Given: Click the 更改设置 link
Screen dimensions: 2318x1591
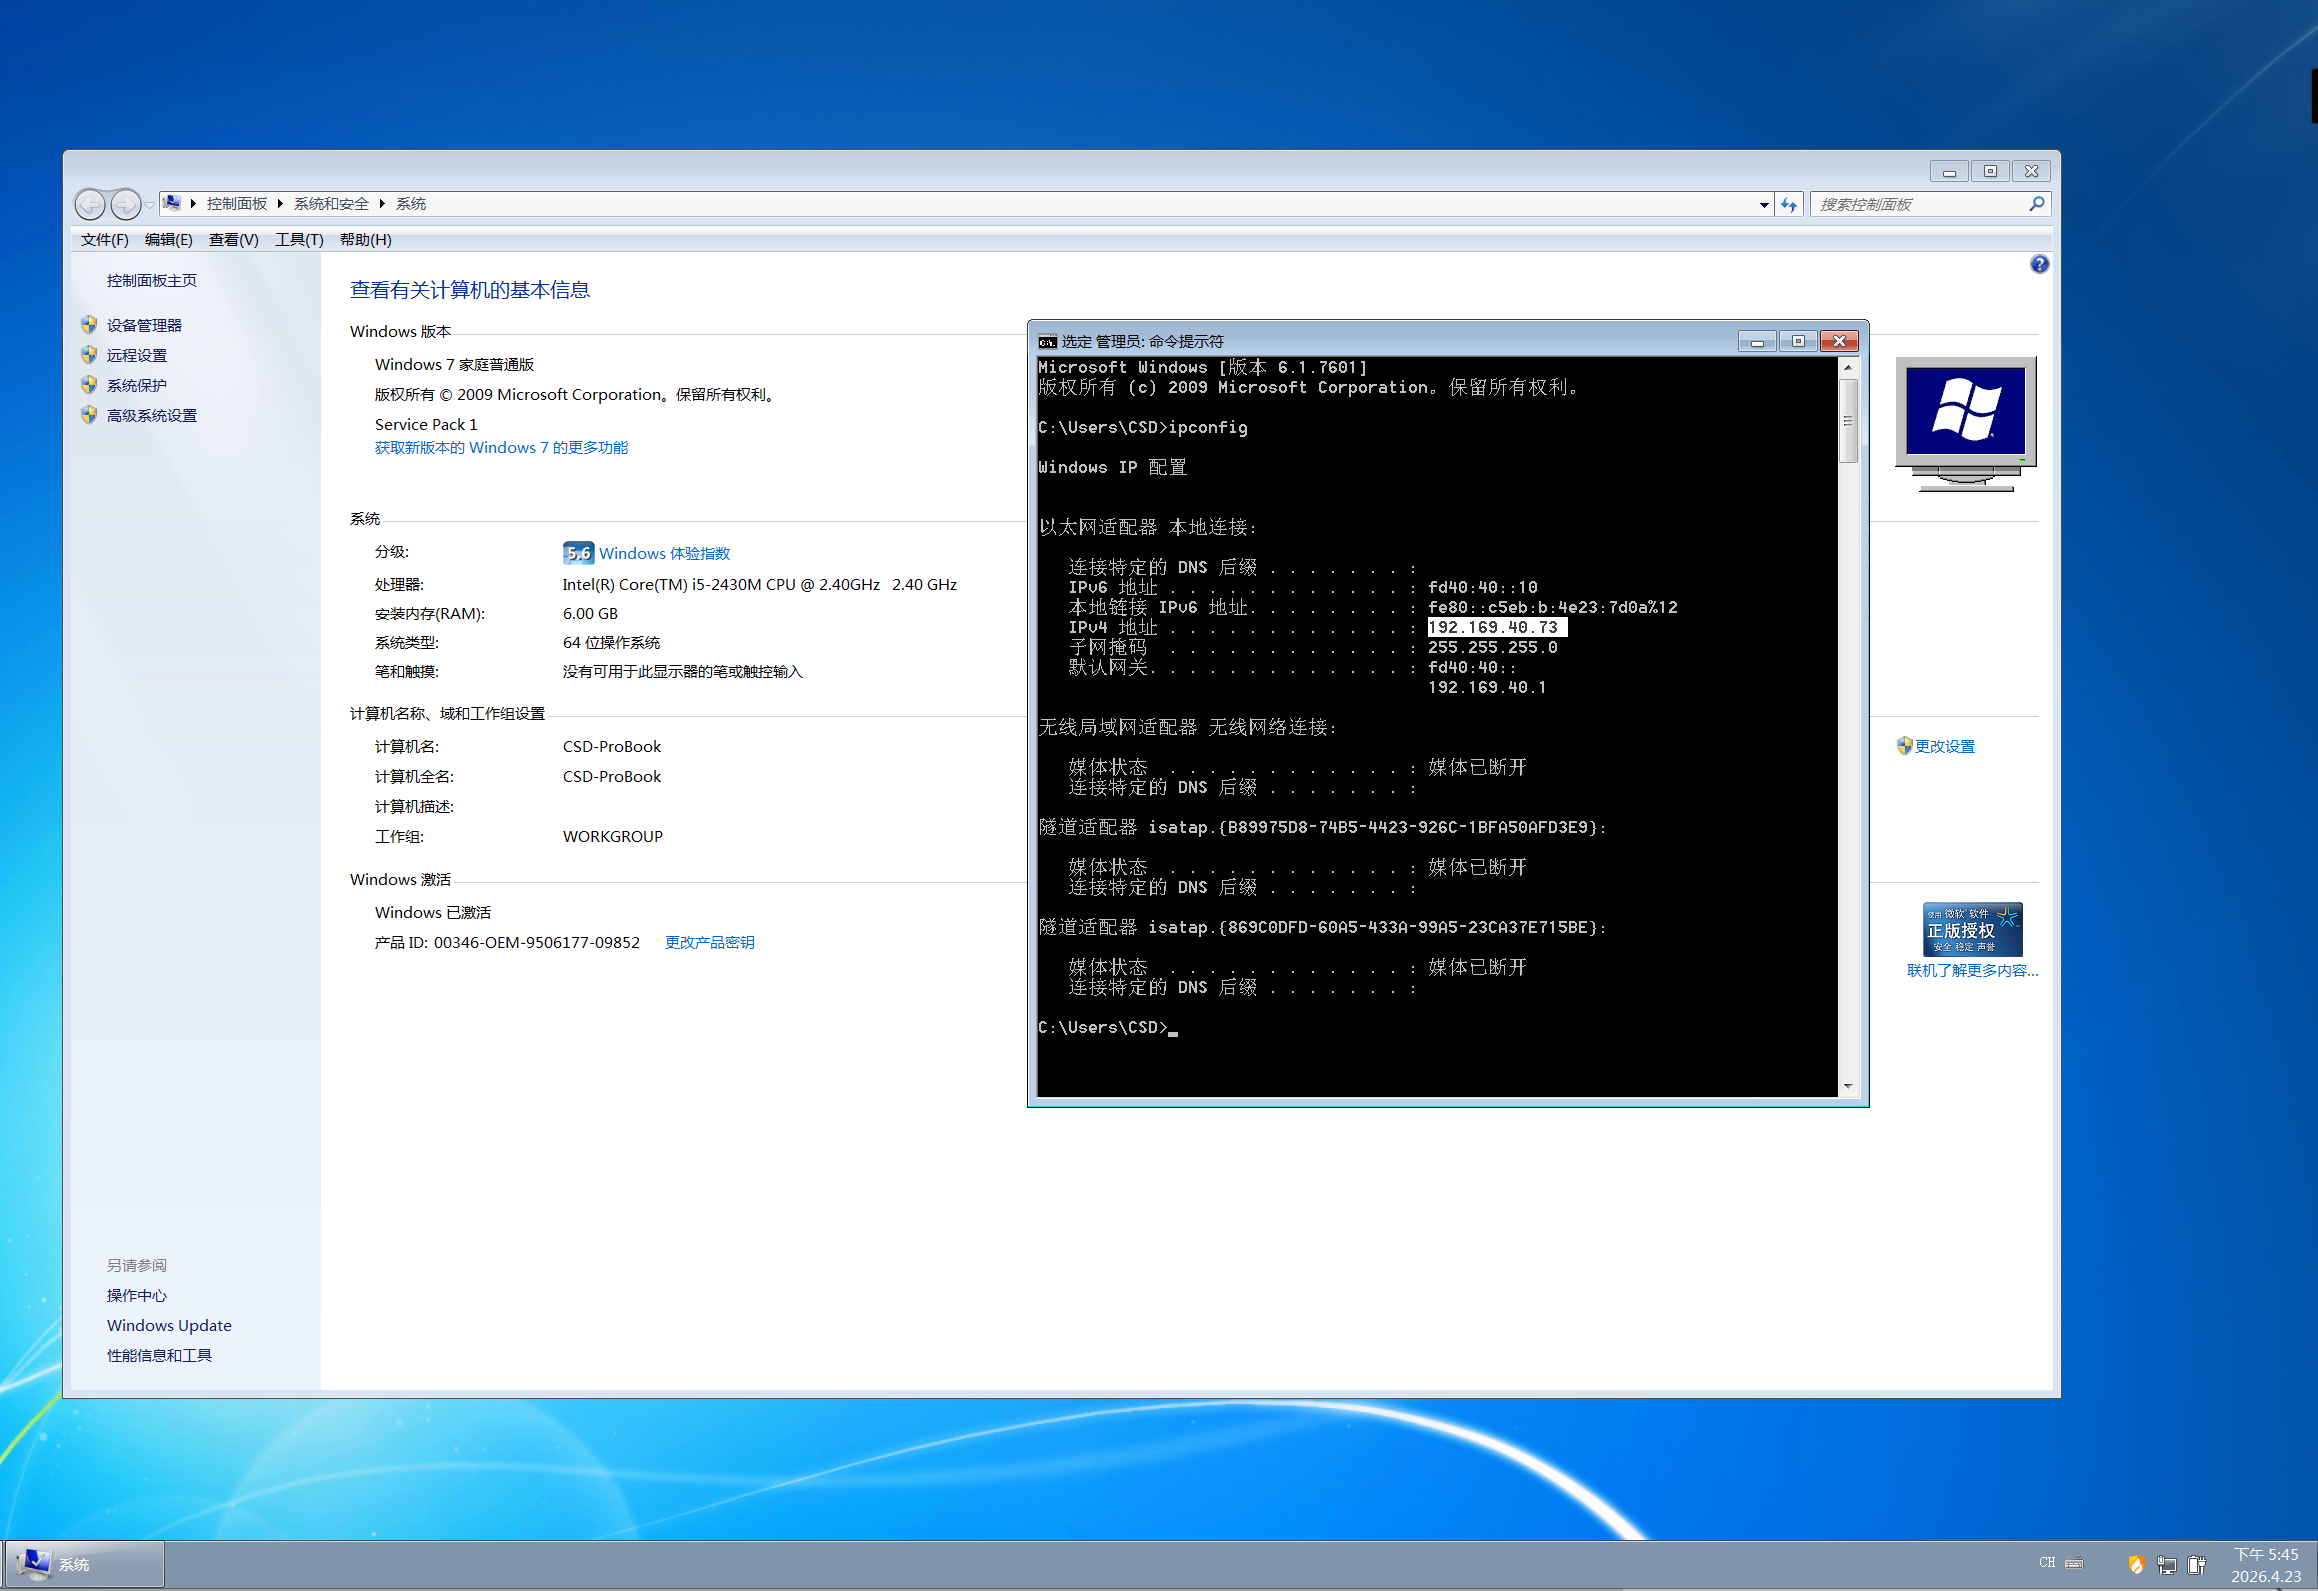Looking at the screenshot, I should [x=1944, y=746].
